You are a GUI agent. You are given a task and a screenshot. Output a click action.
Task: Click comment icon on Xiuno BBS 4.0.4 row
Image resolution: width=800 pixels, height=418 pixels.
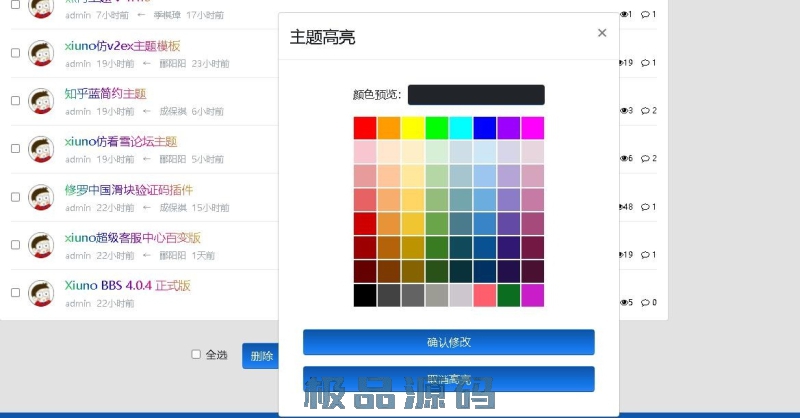(646, 302)
